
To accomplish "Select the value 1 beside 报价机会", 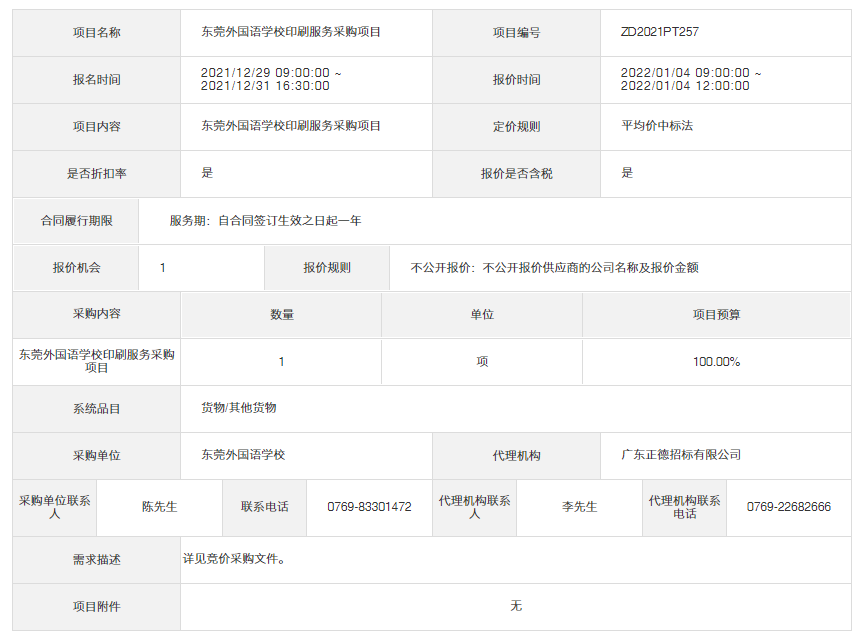I will [162, 268].
